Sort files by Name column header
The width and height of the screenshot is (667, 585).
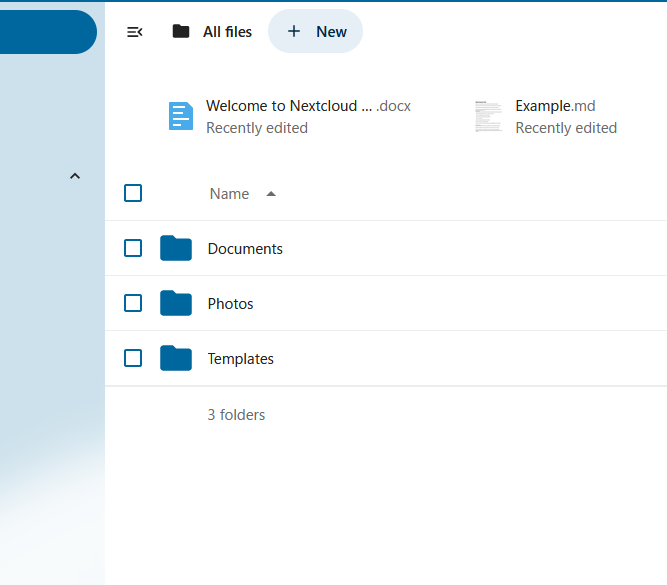229,194
